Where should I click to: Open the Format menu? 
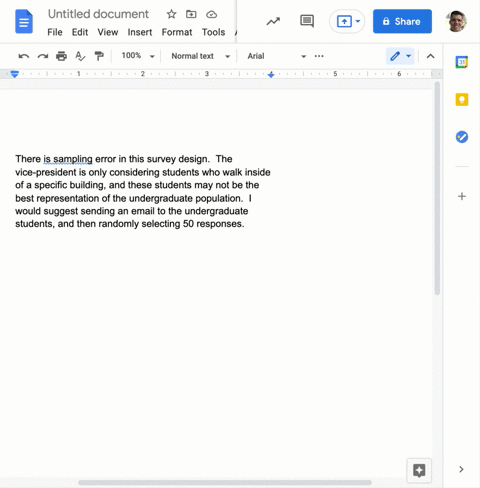click(177, 32)
